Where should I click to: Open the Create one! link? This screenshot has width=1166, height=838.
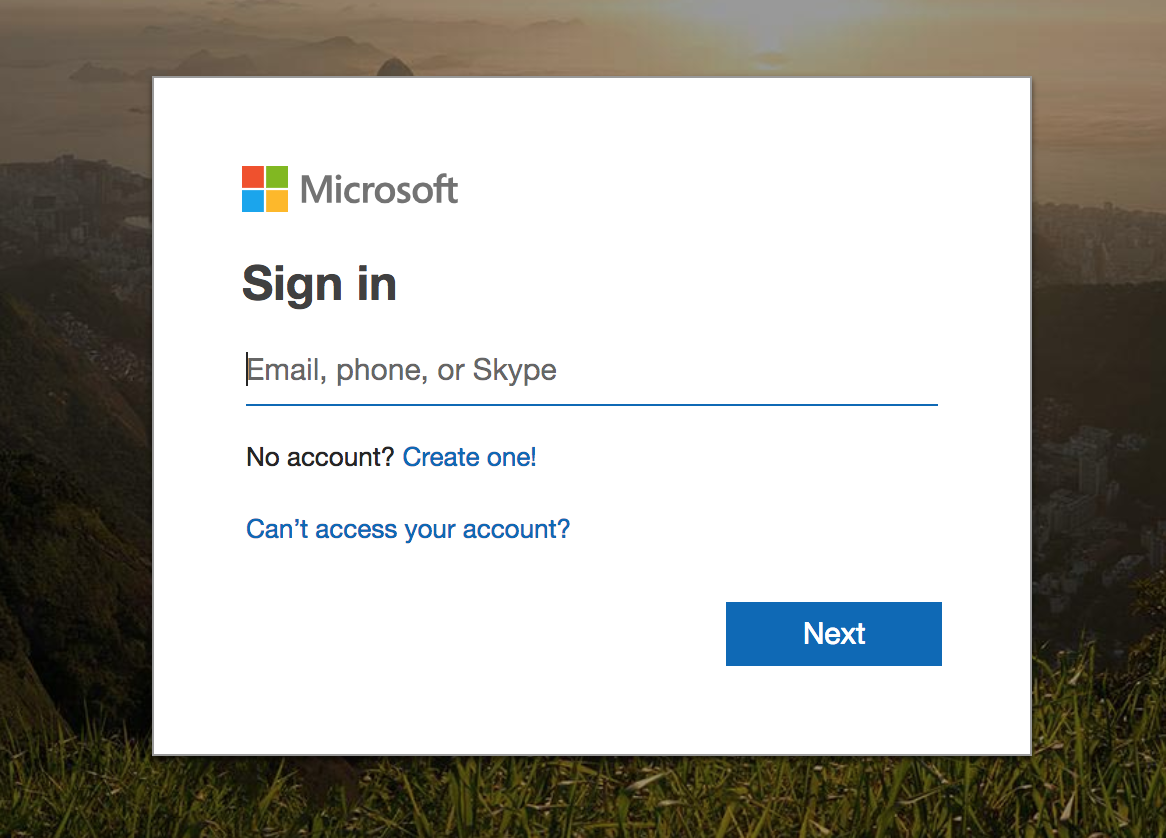[469, 457]
